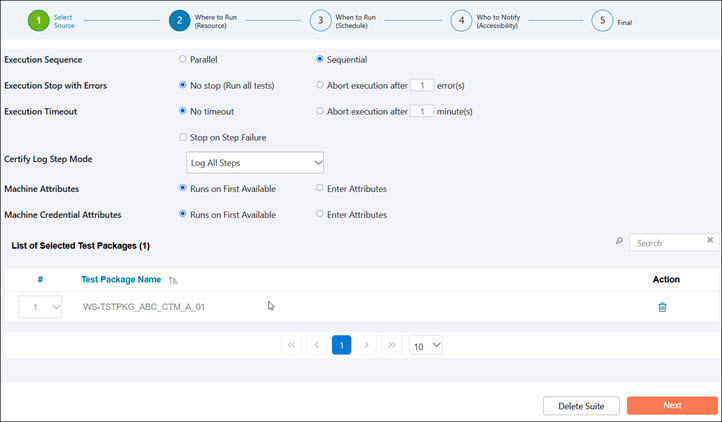Select Enter Attributes for Machine Attributes

pos(320,188)
